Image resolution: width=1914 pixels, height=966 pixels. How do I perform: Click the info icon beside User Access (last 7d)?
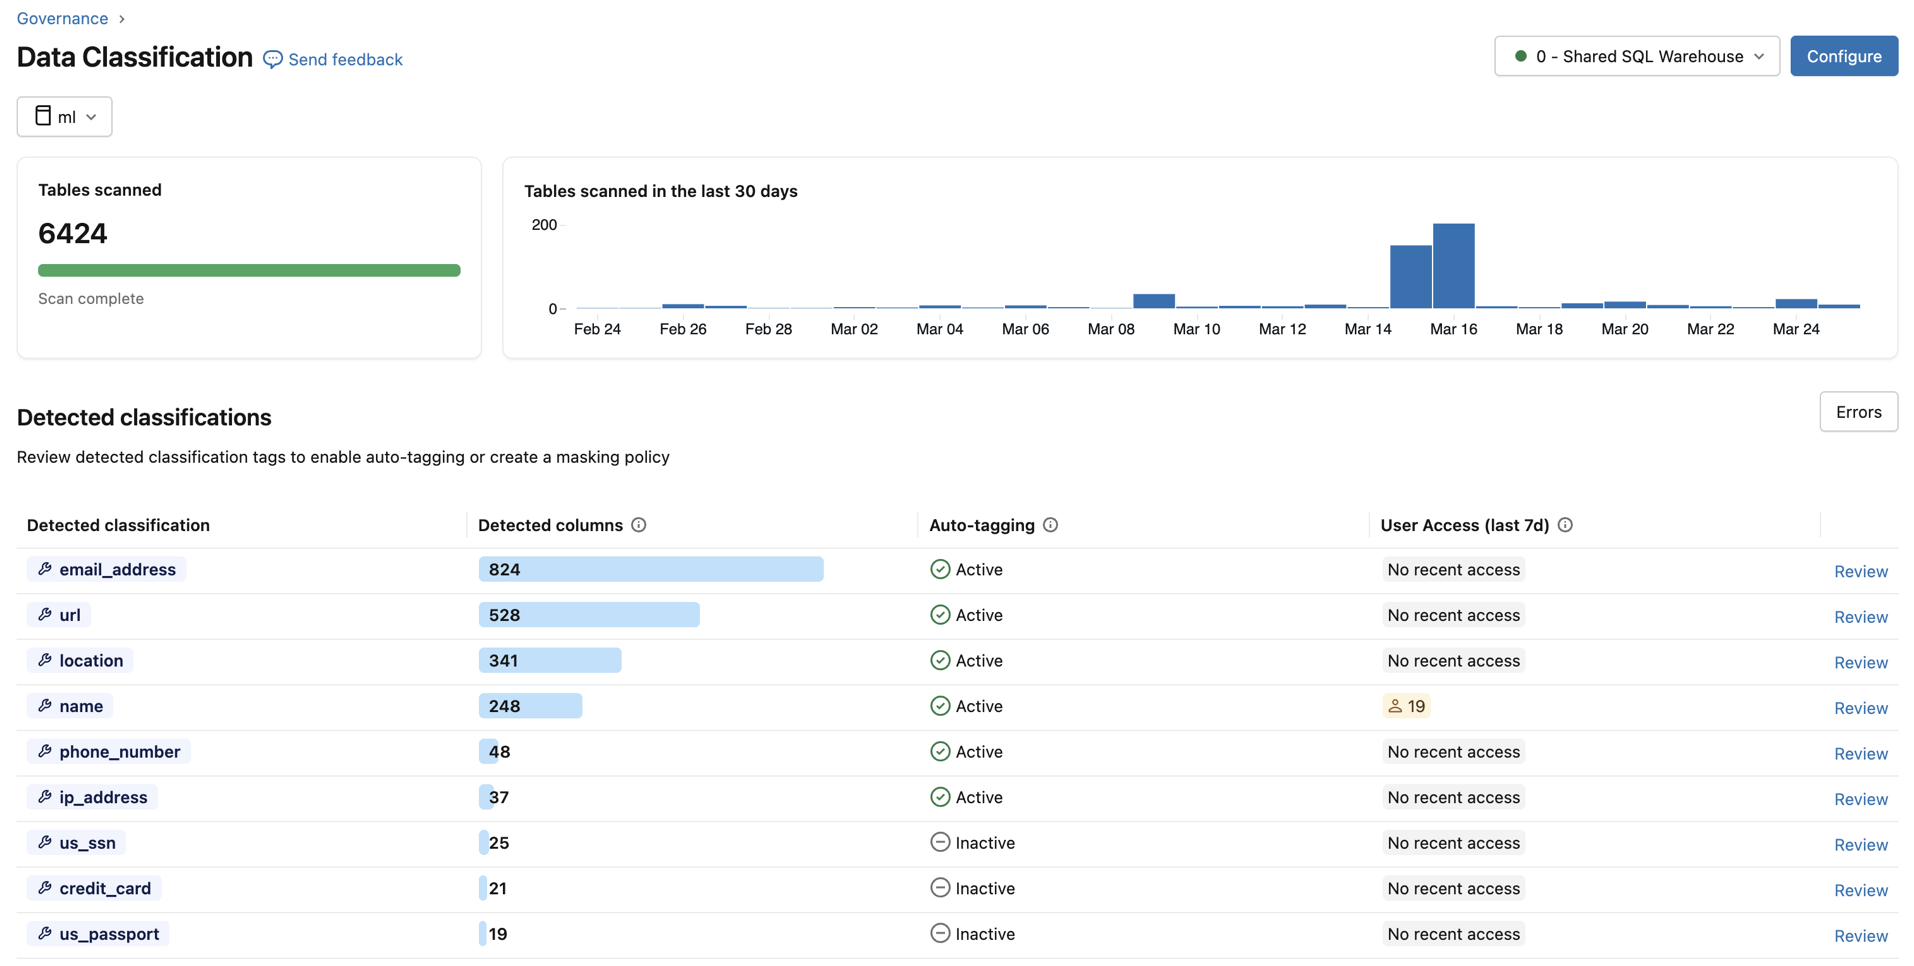pos(1566,524)
